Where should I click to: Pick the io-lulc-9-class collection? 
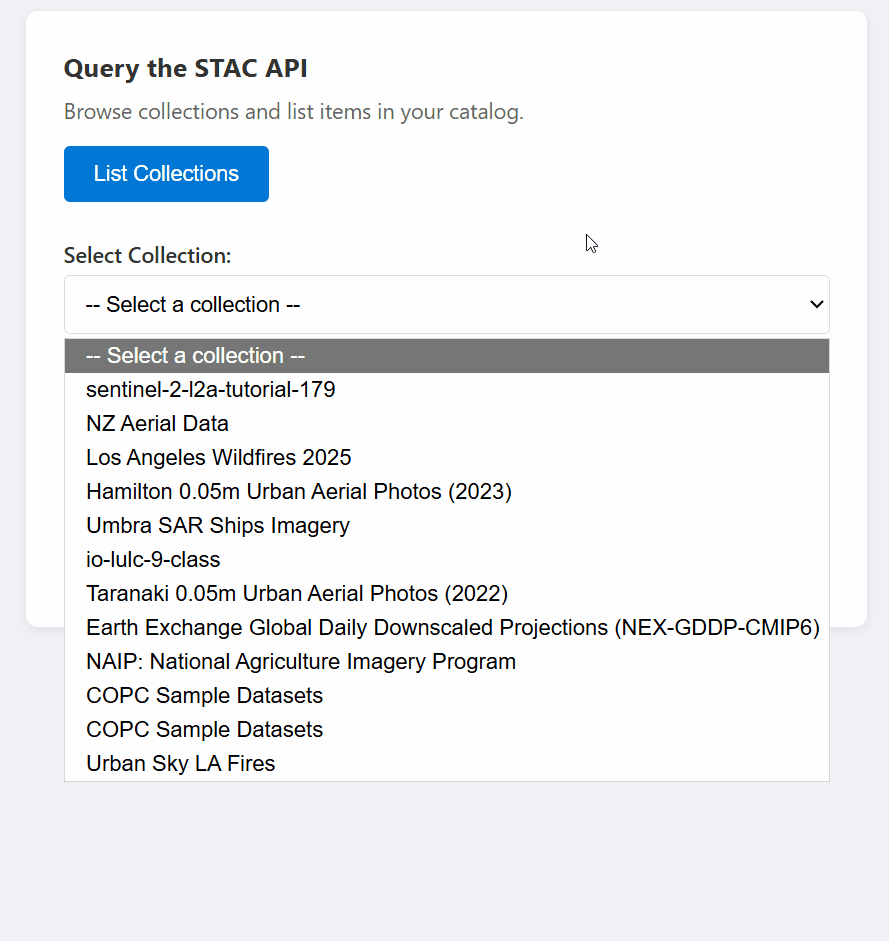click(153, 560)
